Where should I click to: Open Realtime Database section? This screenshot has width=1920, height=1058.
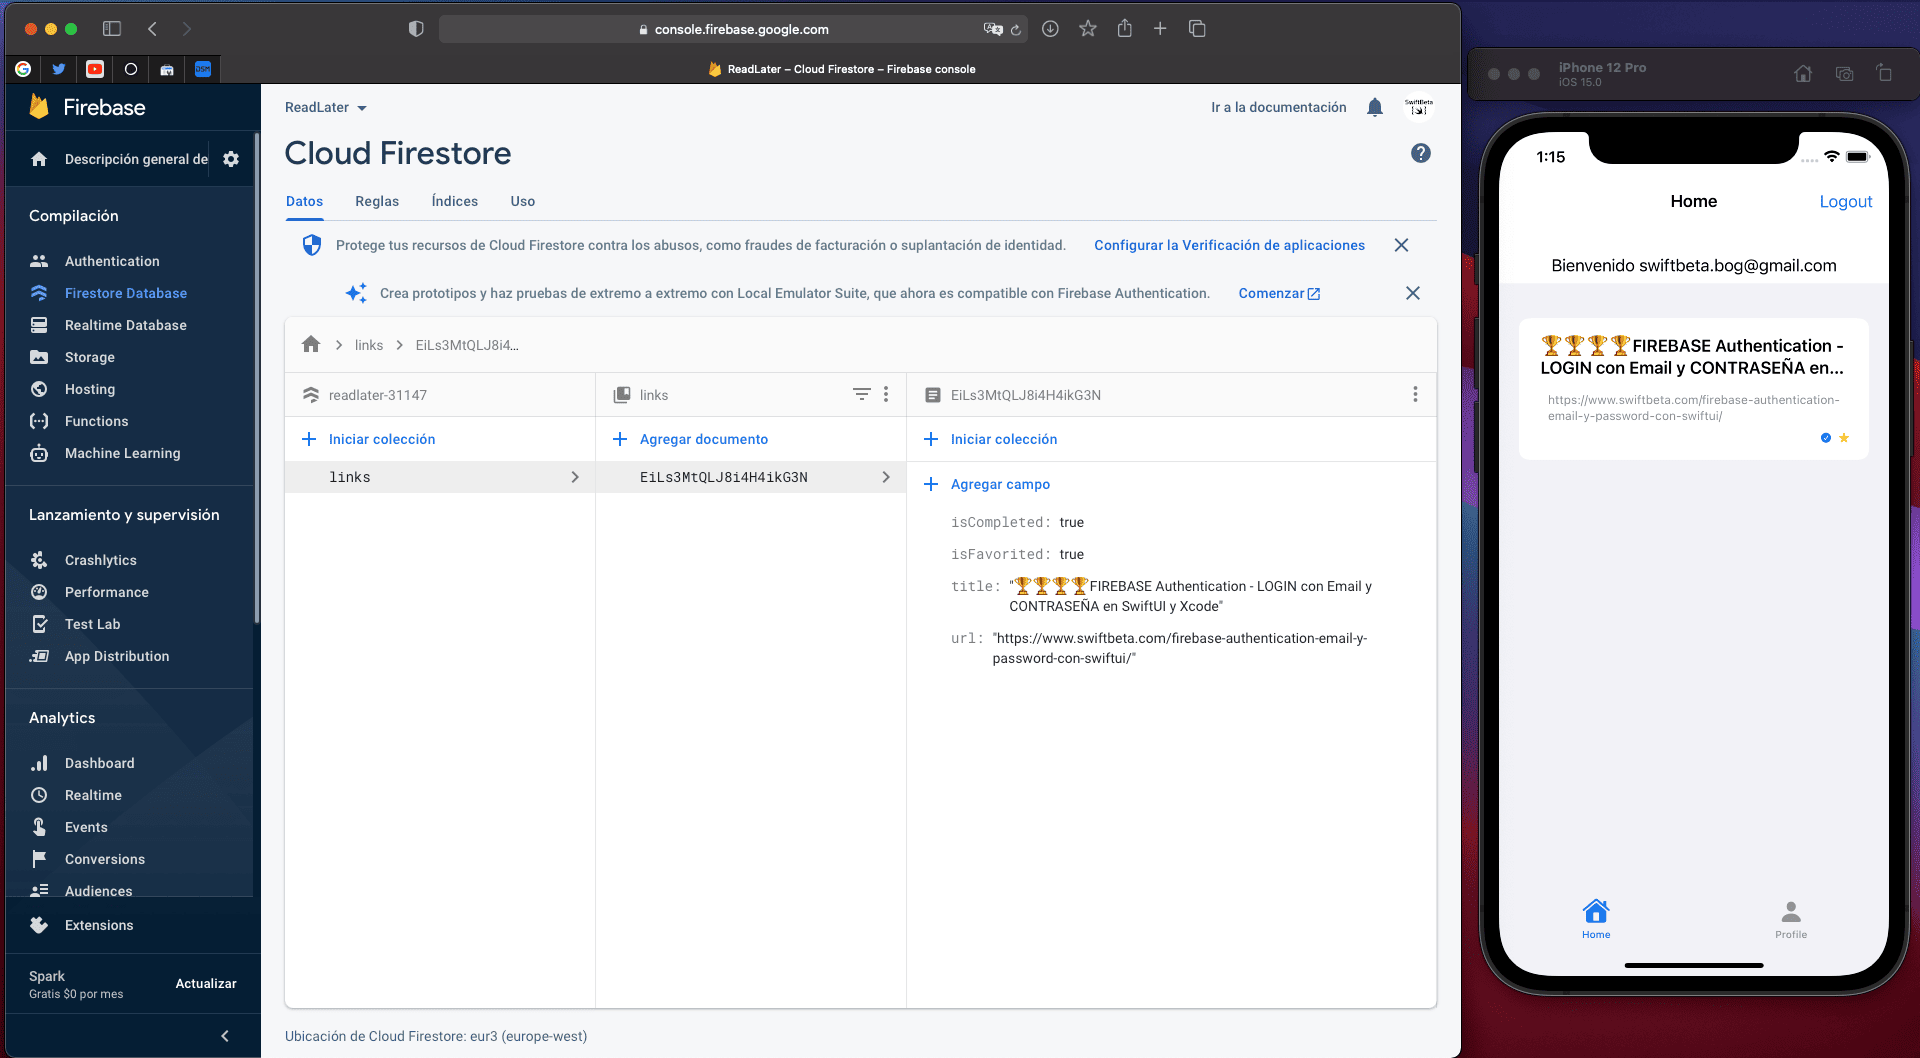point(125,325)
